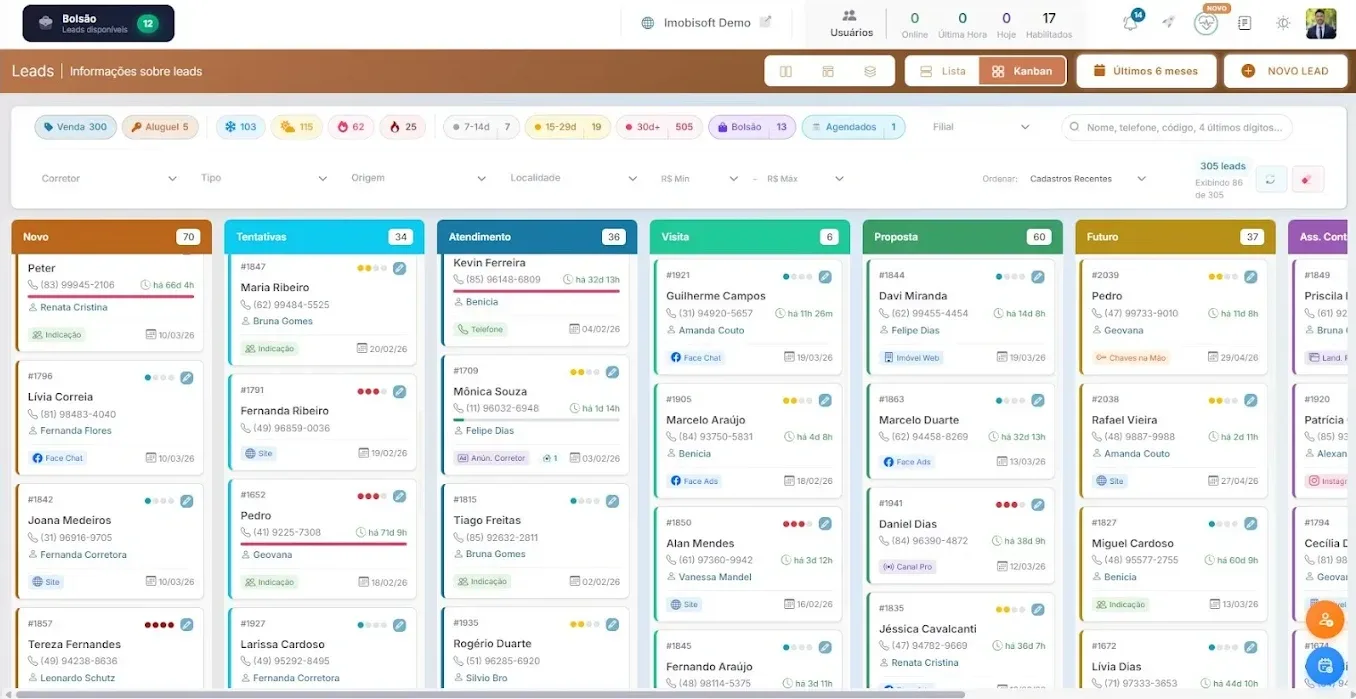This screenshot has width=1356, height=699.
Task: Open the Corretor dropdown
Action: tap(109, 178)
